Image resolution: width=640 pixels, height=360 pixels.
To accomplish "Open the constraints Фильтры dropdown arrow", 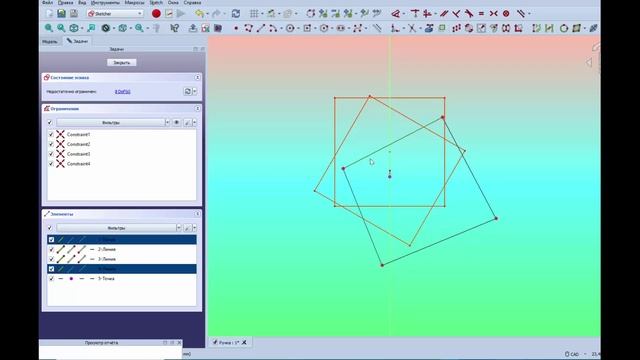I will click(167, 122).
